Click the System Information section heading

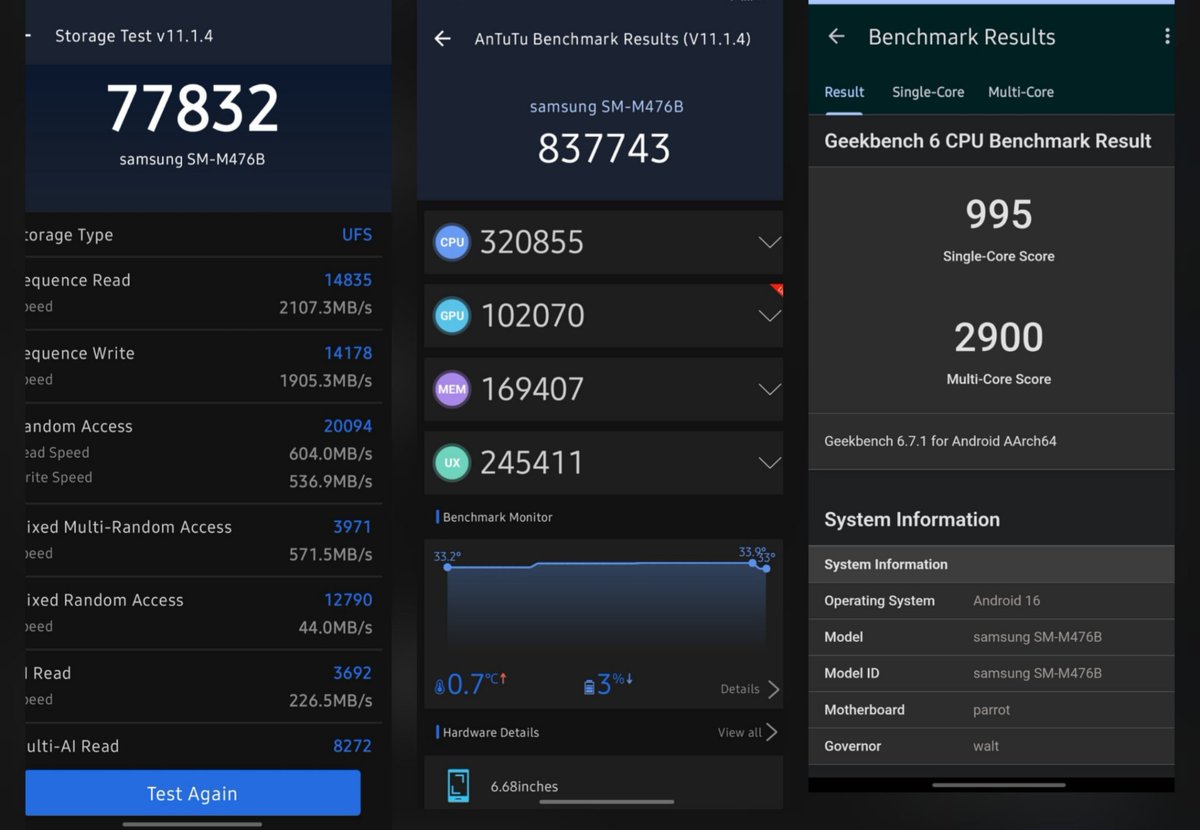point(912,520)
